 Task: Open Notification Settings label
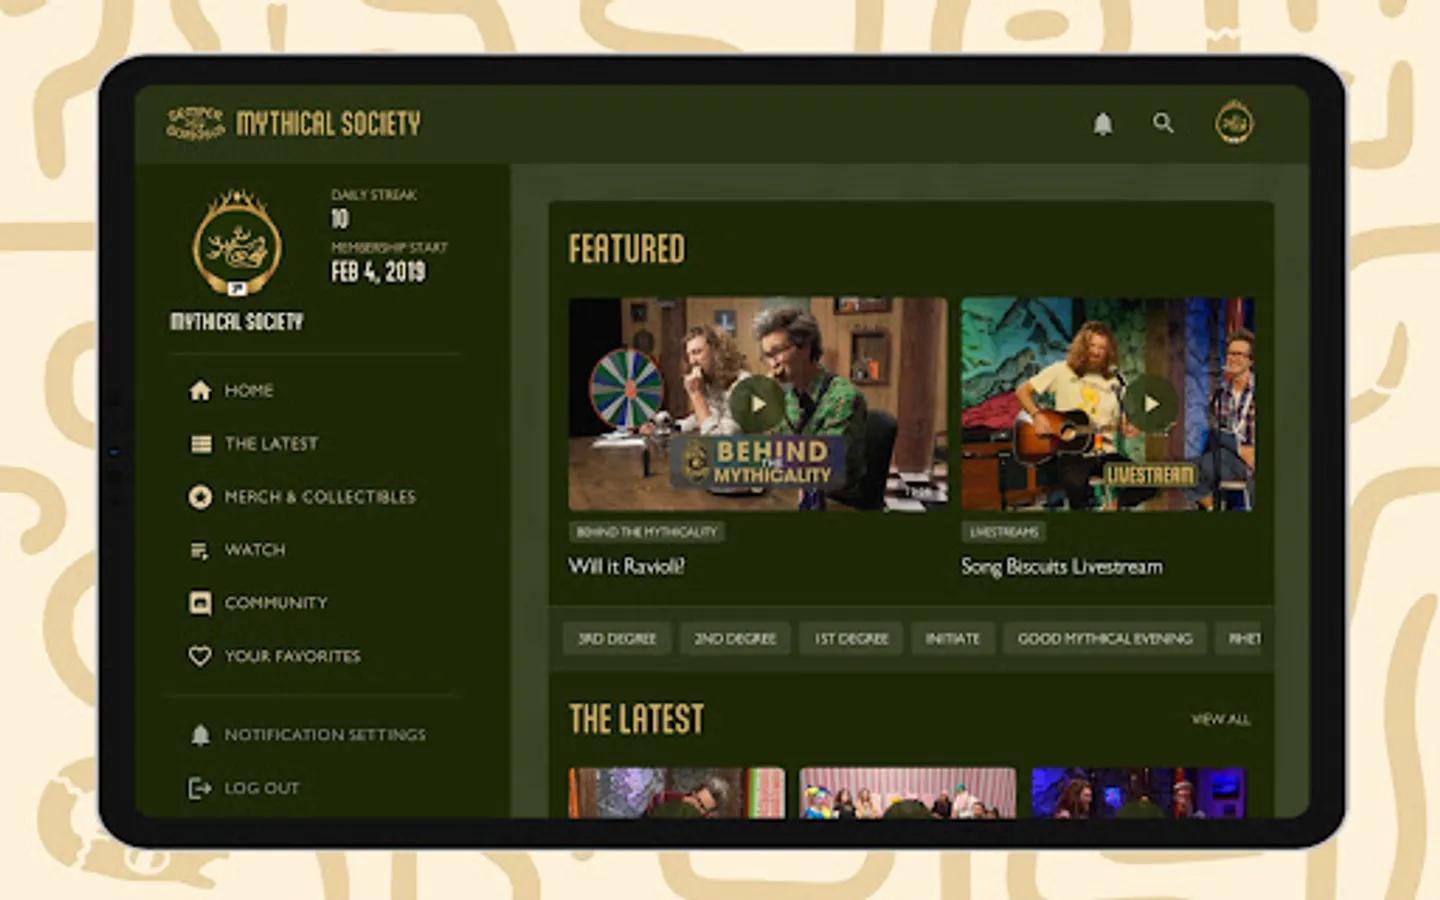click(325, 735)
